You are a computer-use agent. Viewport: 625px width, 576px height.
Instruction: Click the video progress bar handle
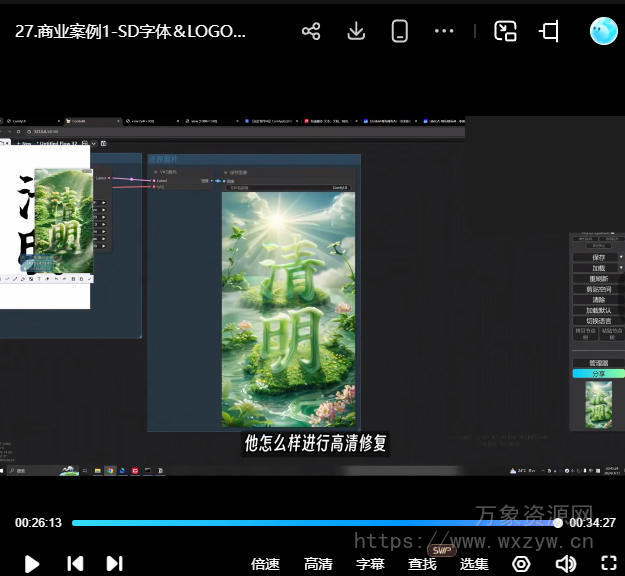point(558,522)
